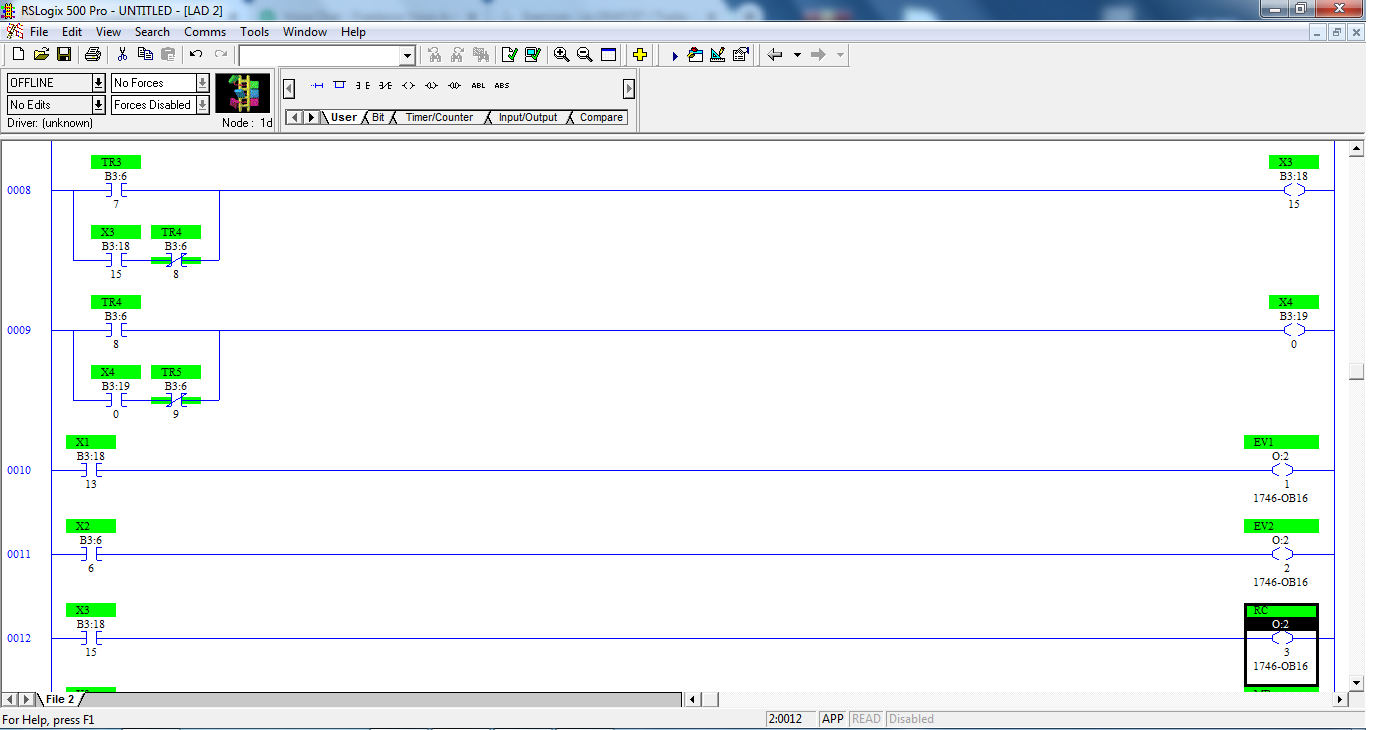The image size is (1376, 730).
Task: Select the Examine If Closed instruction icon
Action: coord(364,85)
